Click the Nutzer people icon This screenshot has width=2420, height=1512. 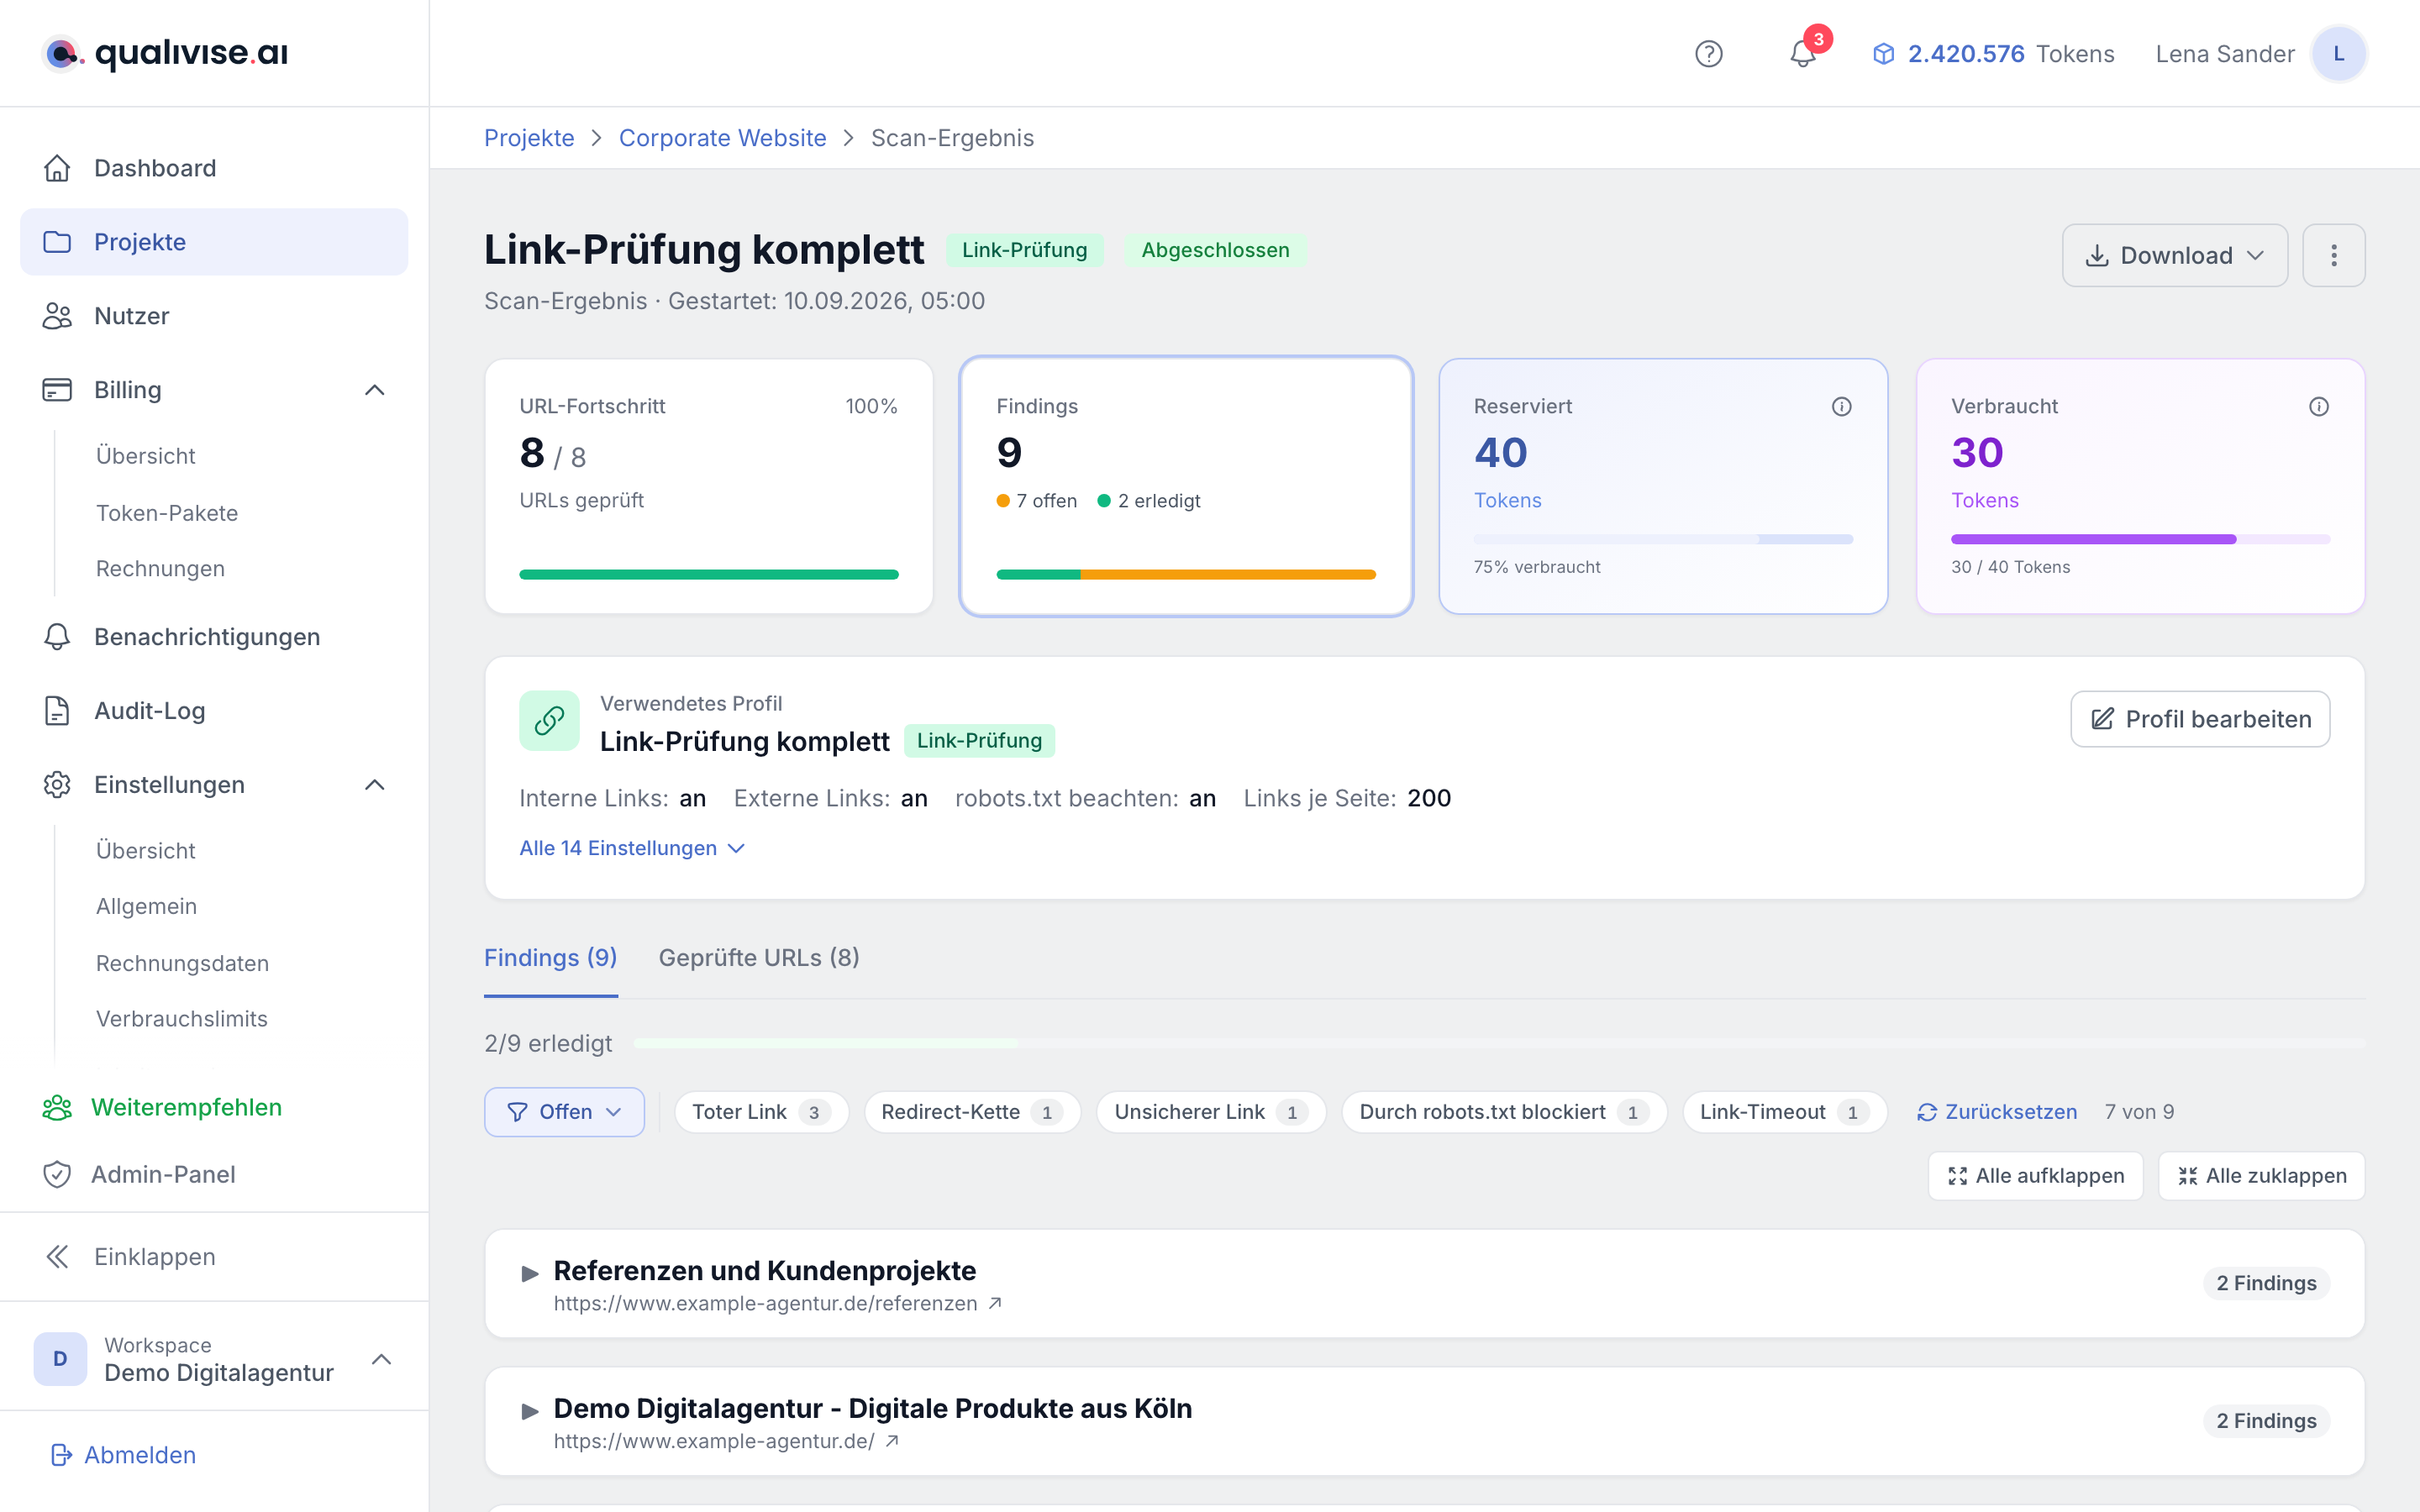click(57, 316)
